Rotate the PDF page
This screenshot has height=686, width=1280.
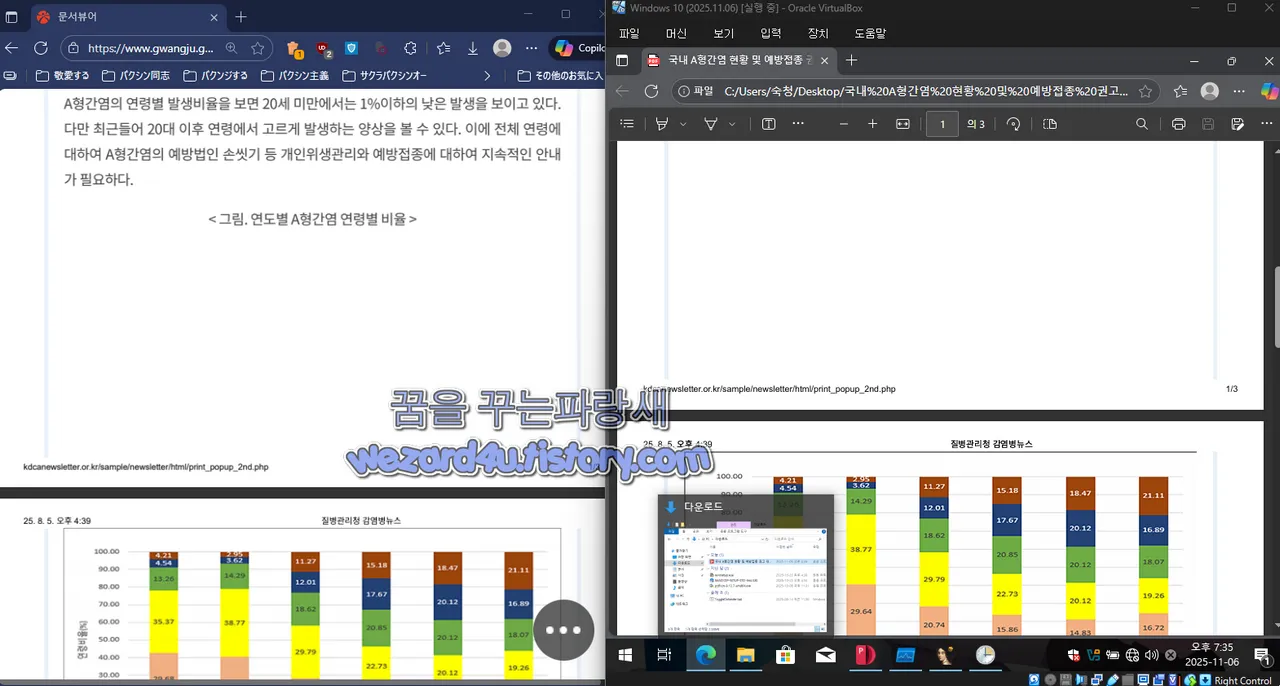tap(1013, 124)
